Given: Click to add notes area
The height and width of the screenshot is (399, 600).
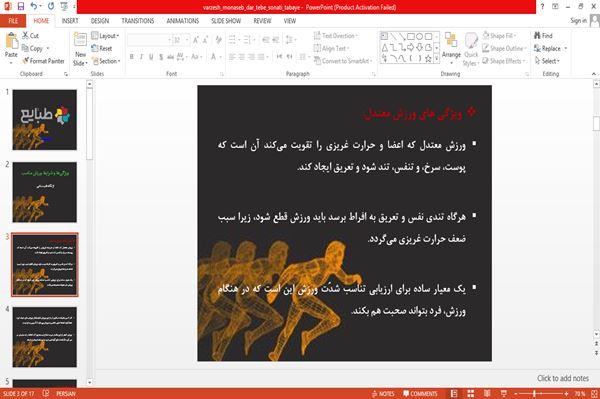Looking at the screenshot, I should (x=562, y=378).
